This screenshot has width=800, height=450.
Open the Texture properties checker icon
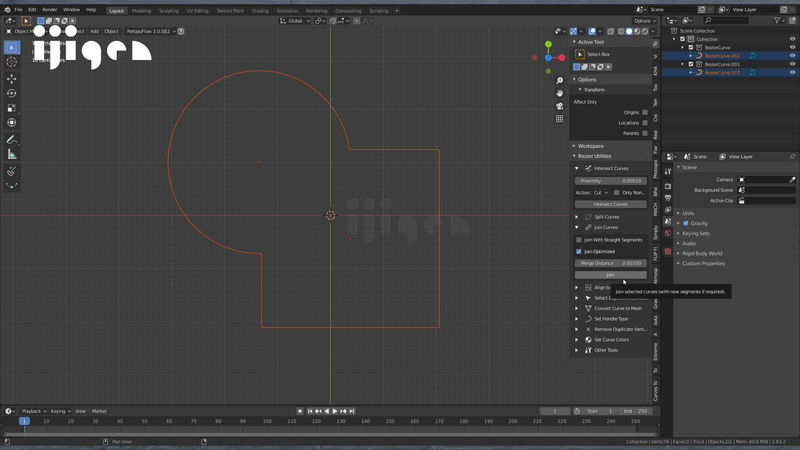668,252
